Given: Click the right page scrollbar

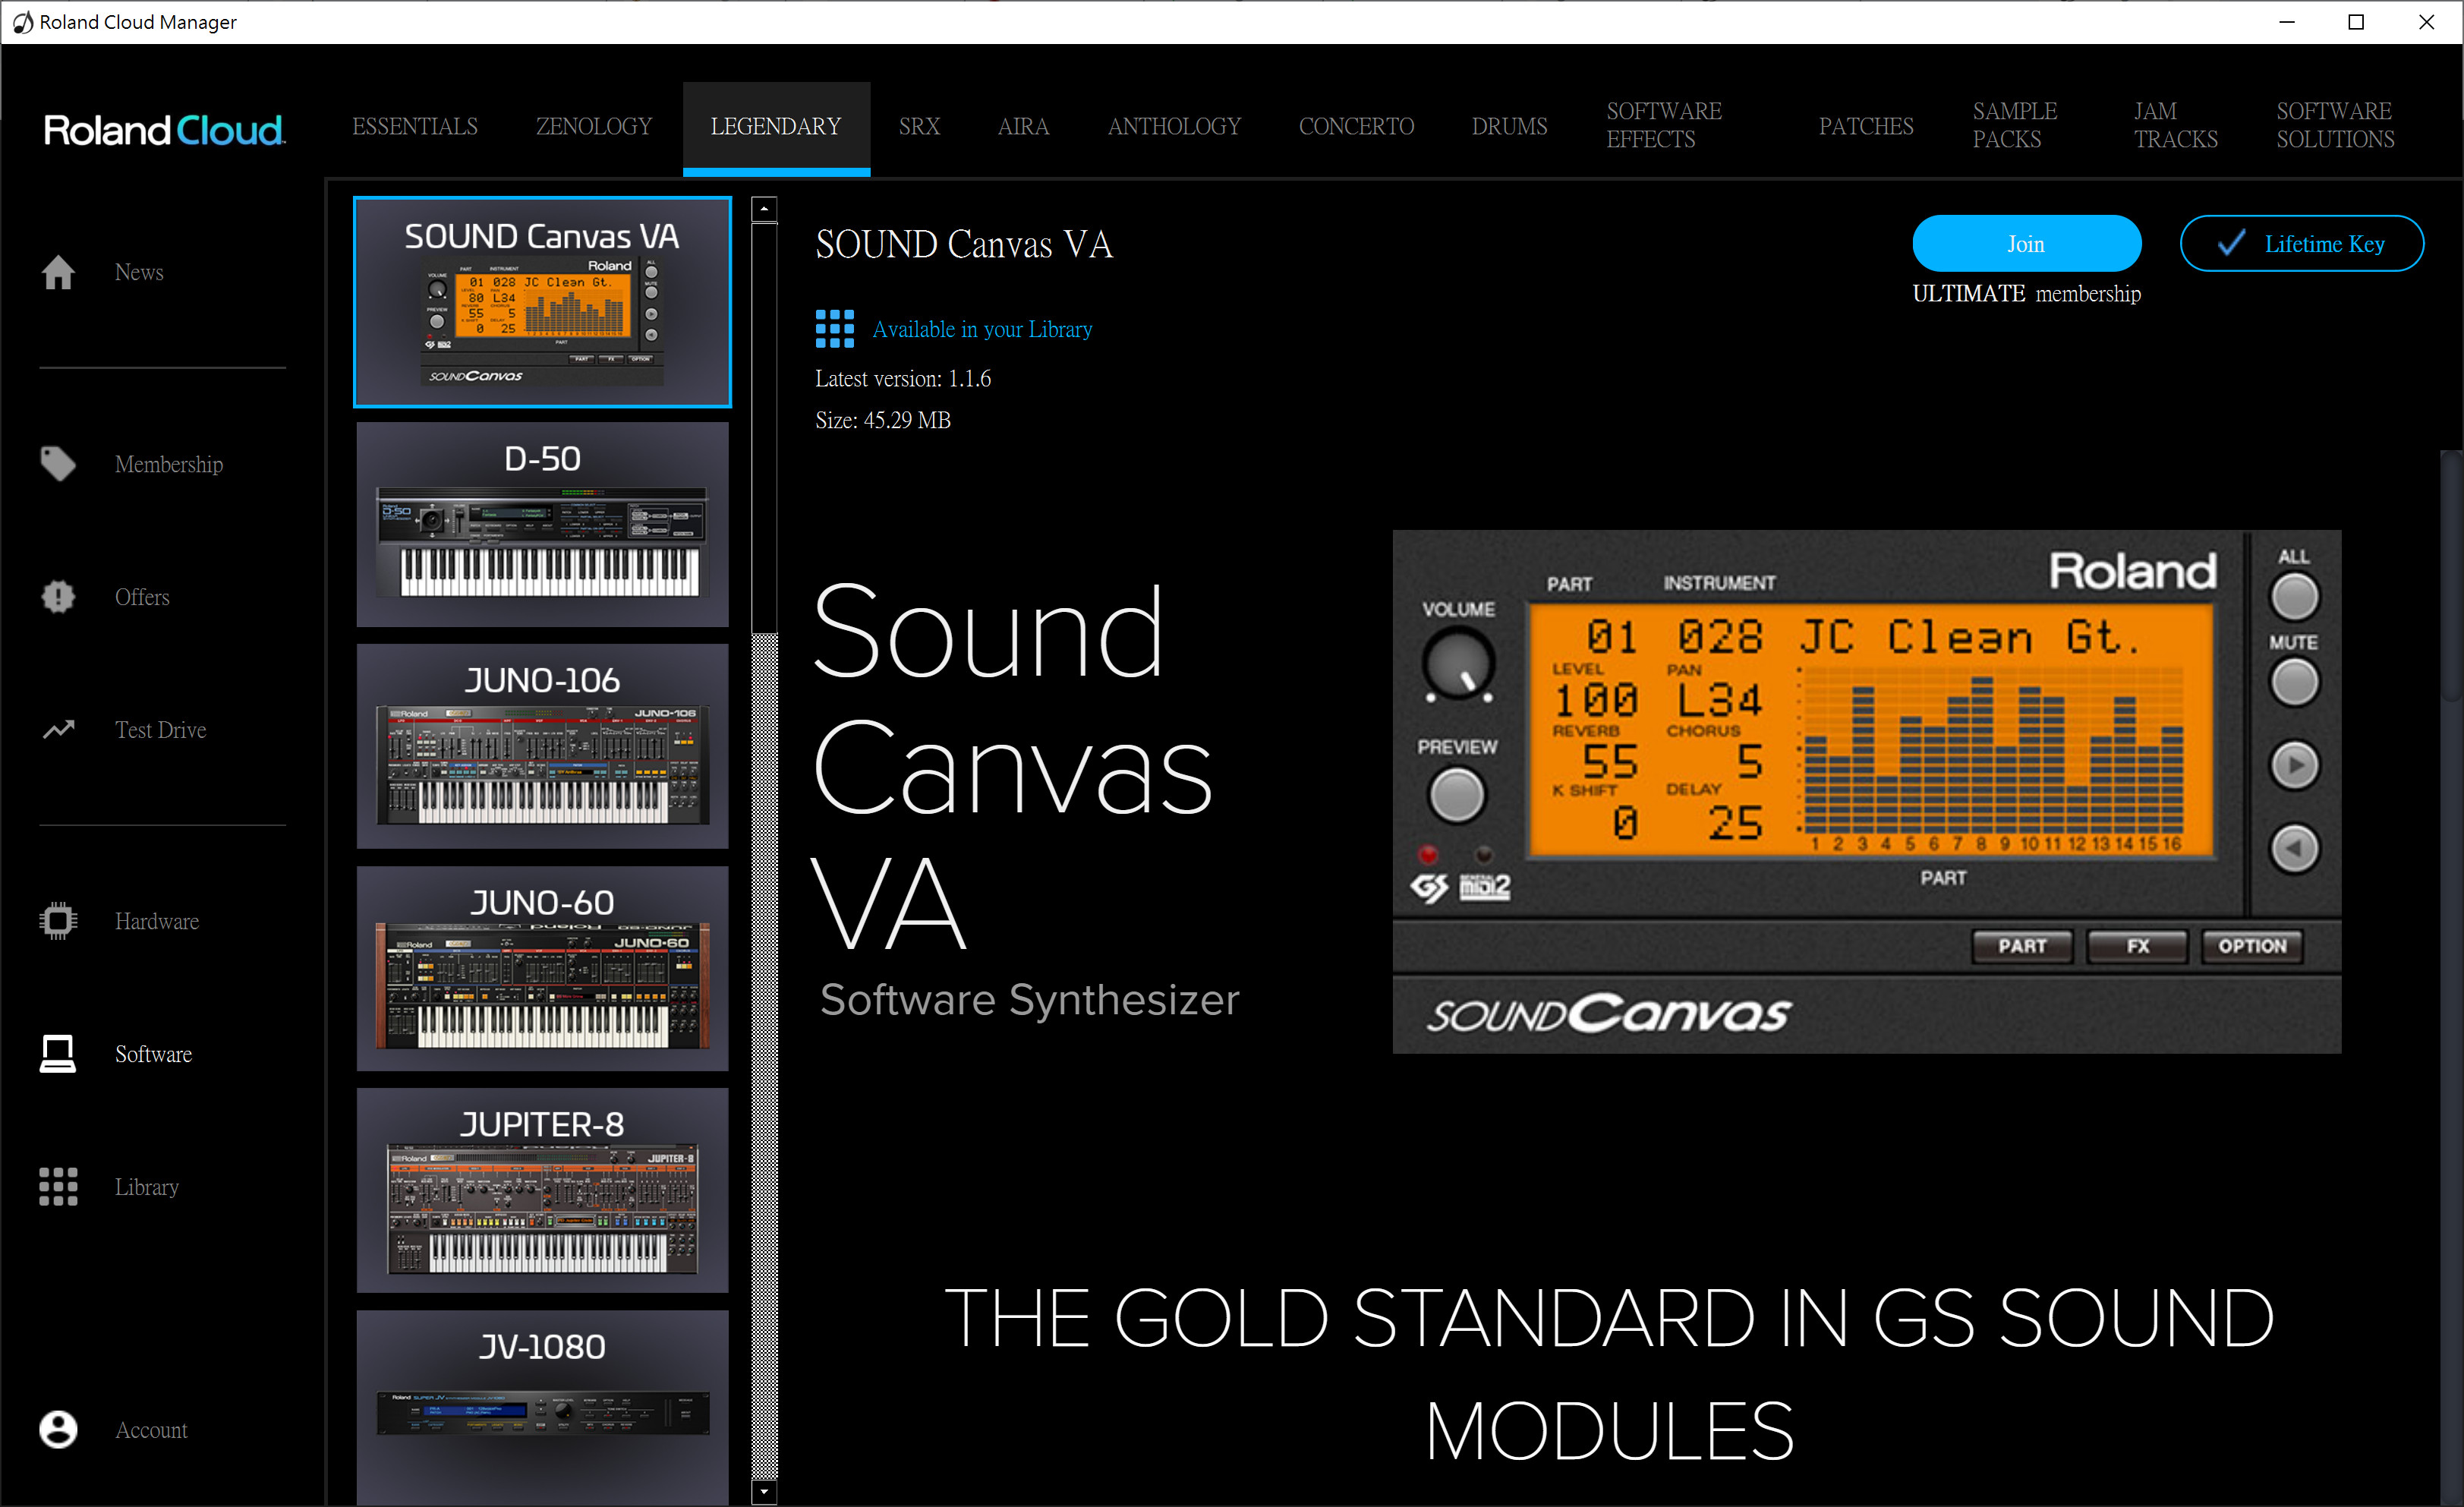Looking at the screenshot, I should click(x=2451, y=575).
